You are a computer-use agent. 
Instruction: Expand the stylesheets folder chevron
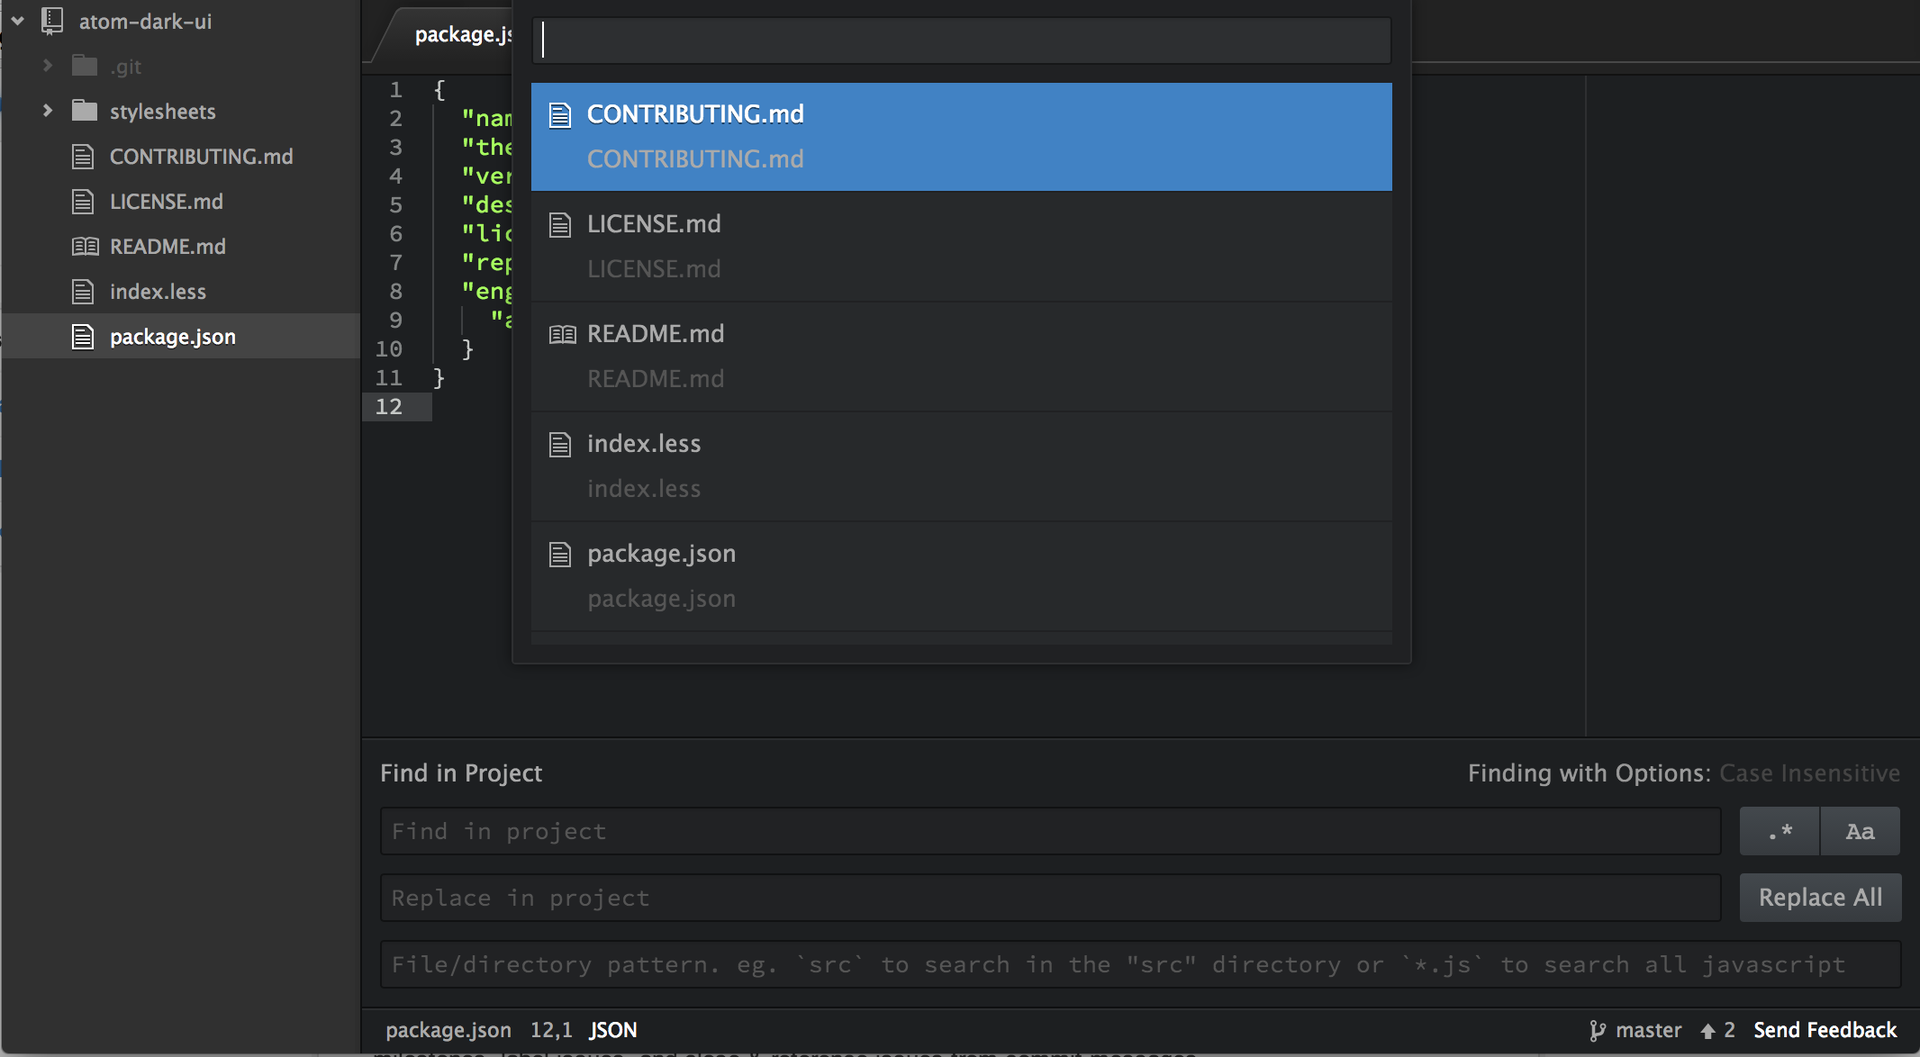47,111
